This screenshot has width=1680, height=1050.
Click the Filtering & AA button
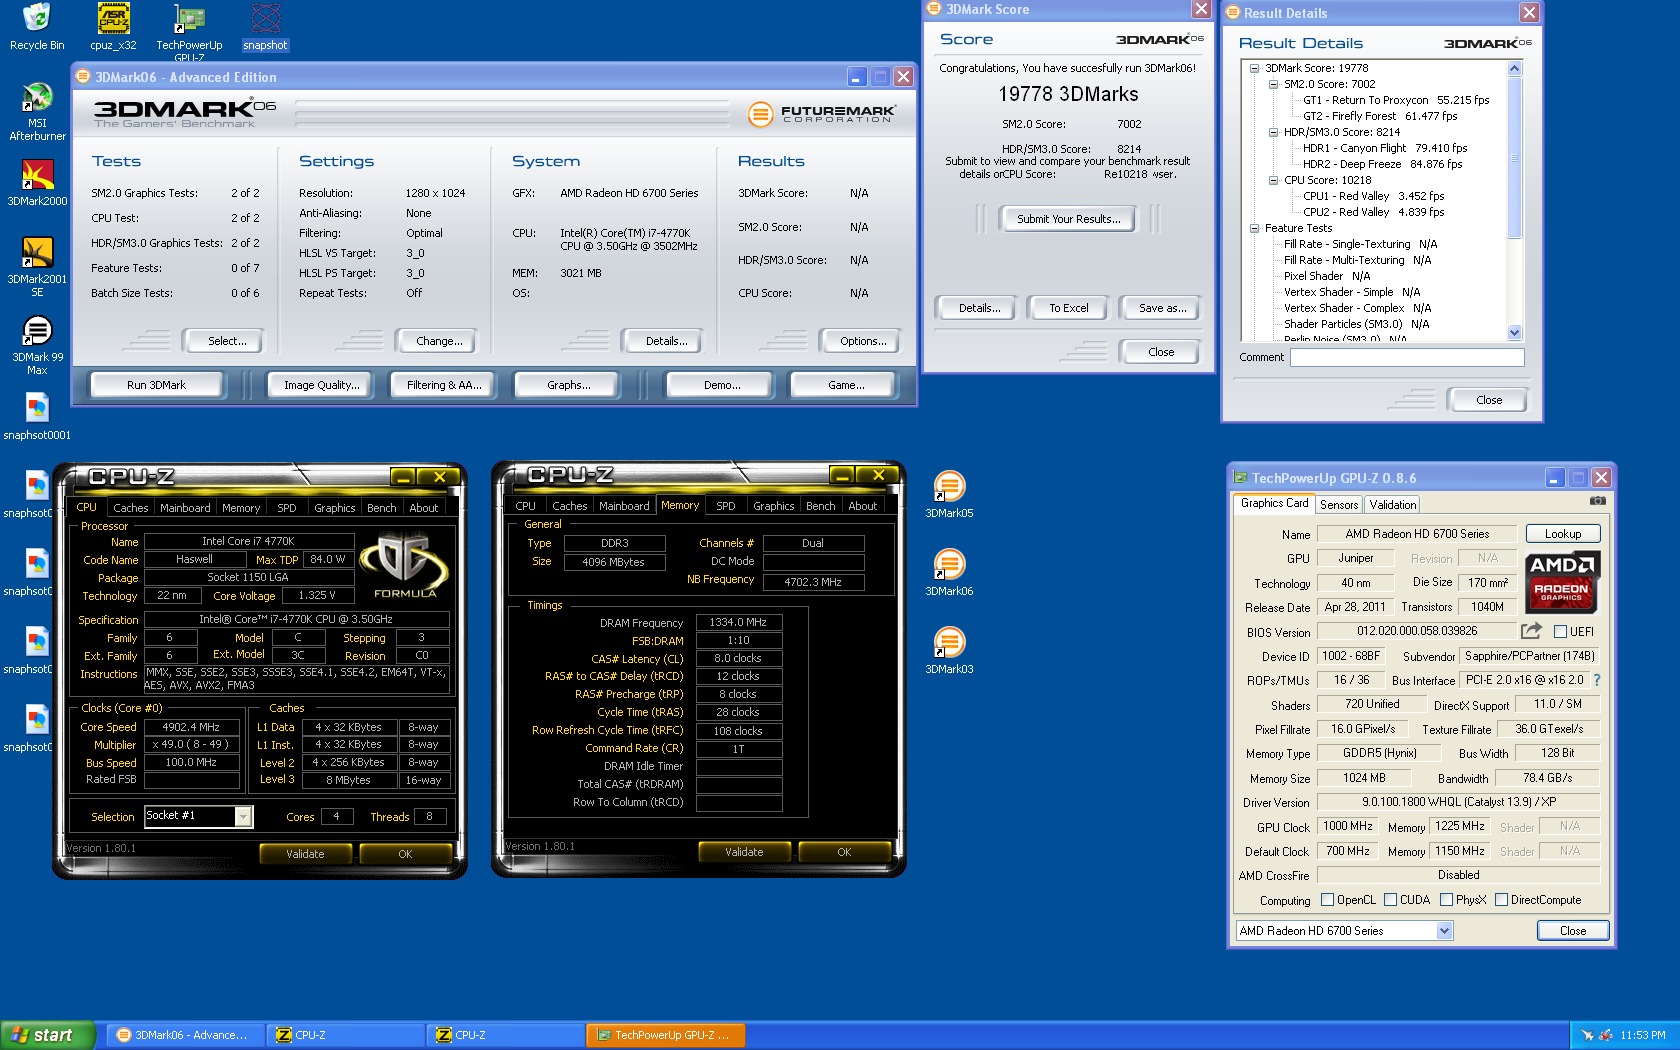pyautogui.click(x=444, y=385)
